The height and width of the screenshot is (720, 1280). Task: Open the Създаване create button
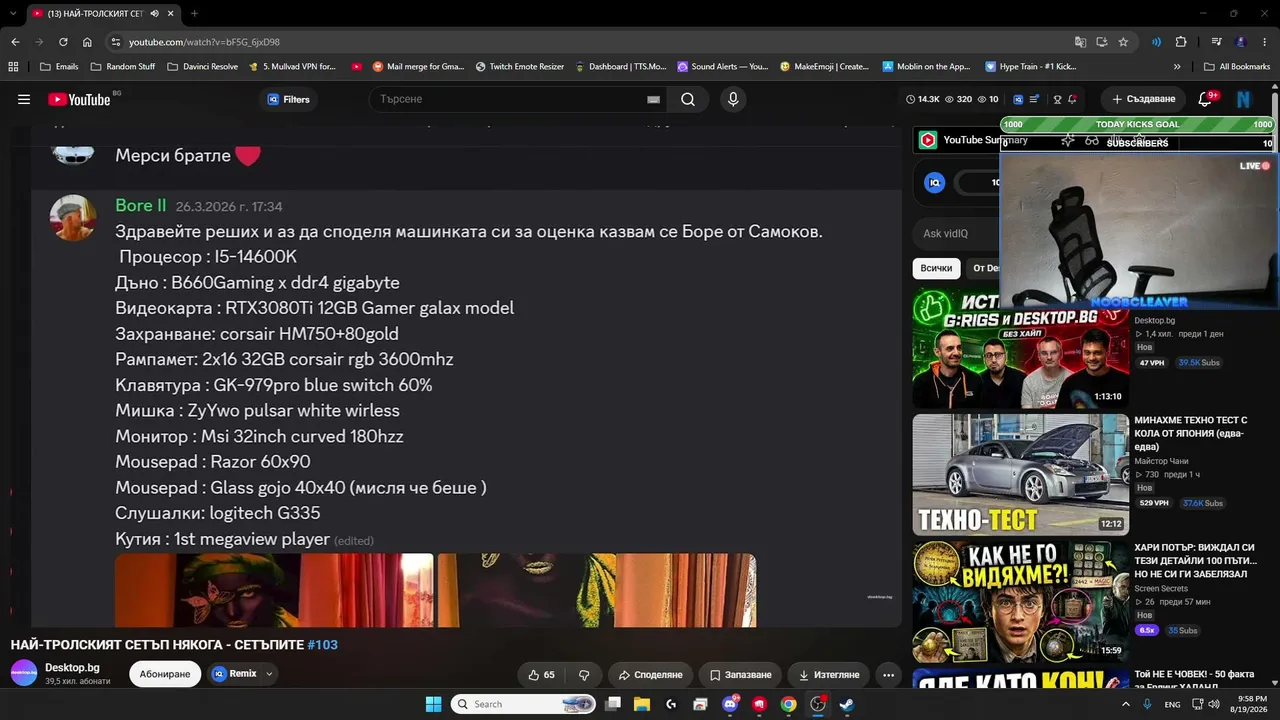point(1144,99)
